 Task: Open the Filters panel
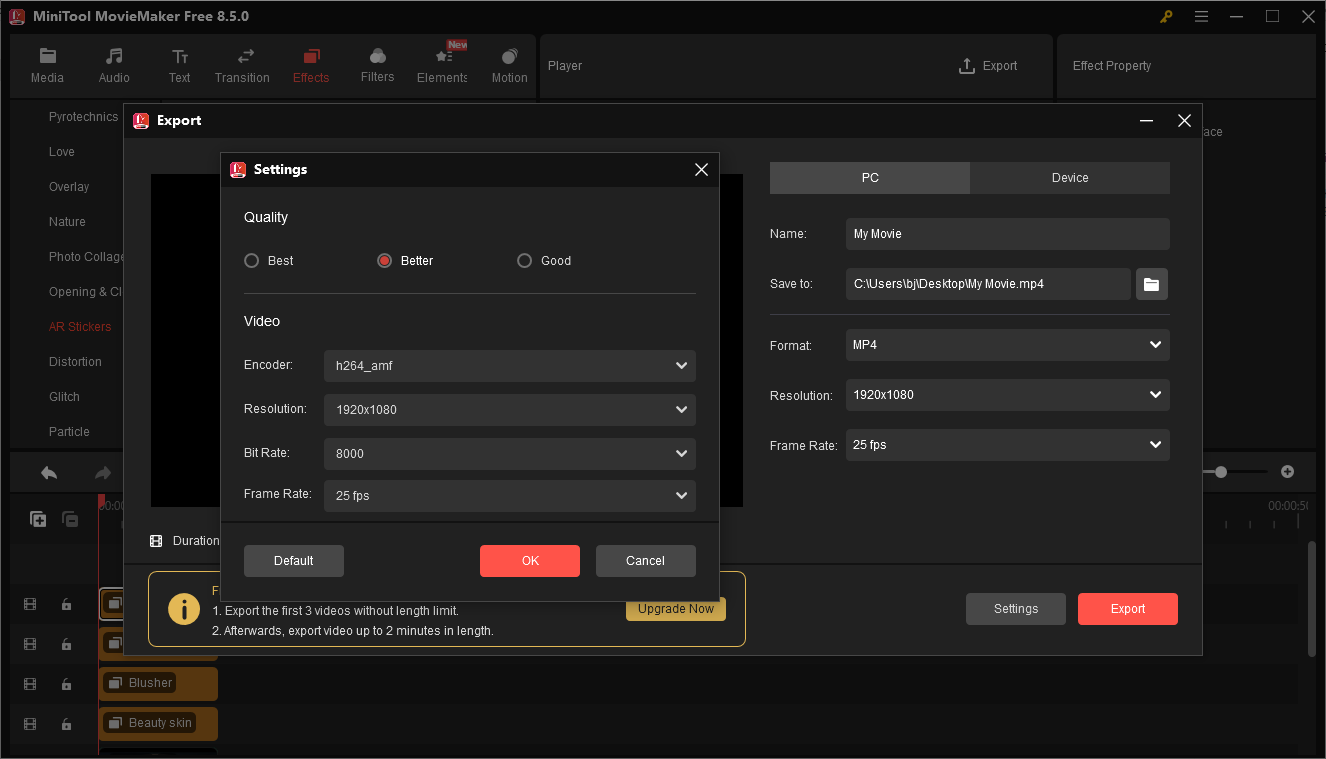point(377,65)
